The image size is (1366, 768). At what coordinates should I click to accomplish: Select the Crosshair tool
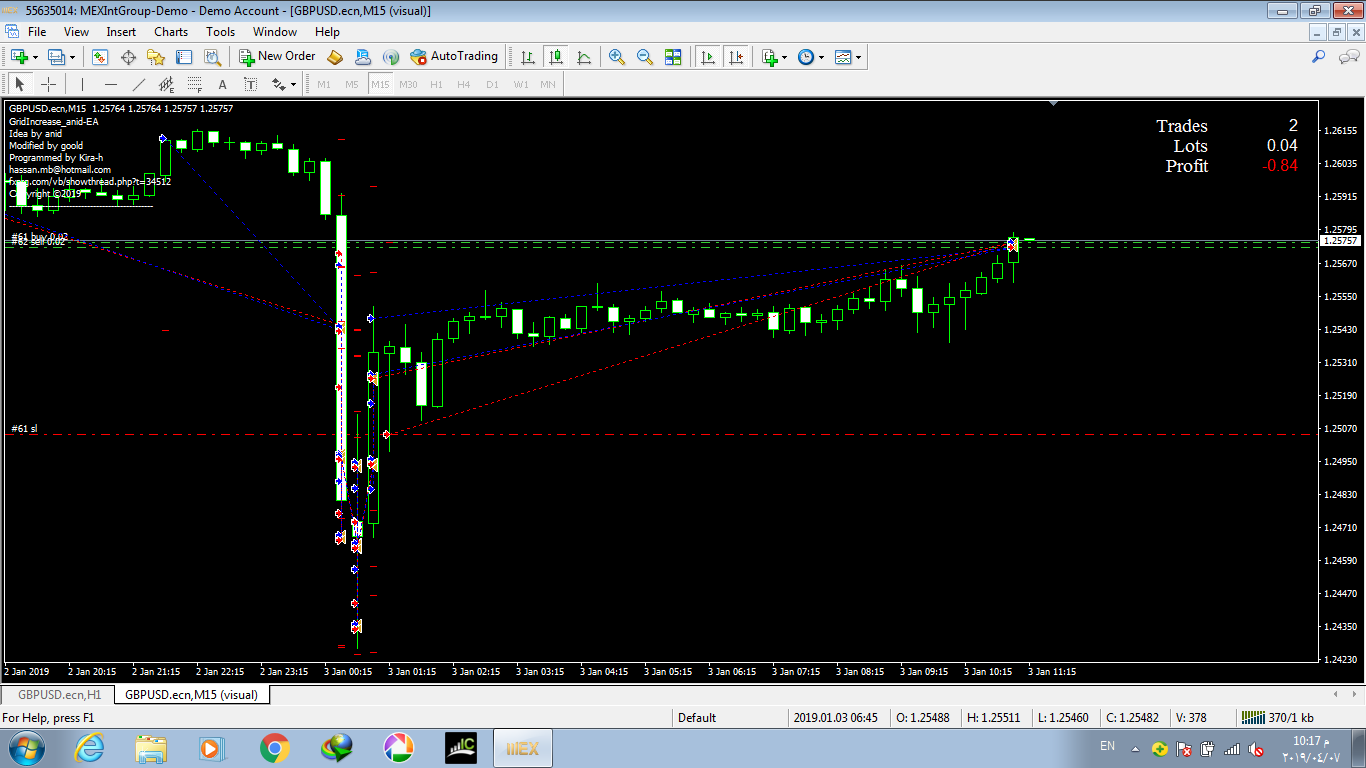pyautogui.click(x=48, y=85)
